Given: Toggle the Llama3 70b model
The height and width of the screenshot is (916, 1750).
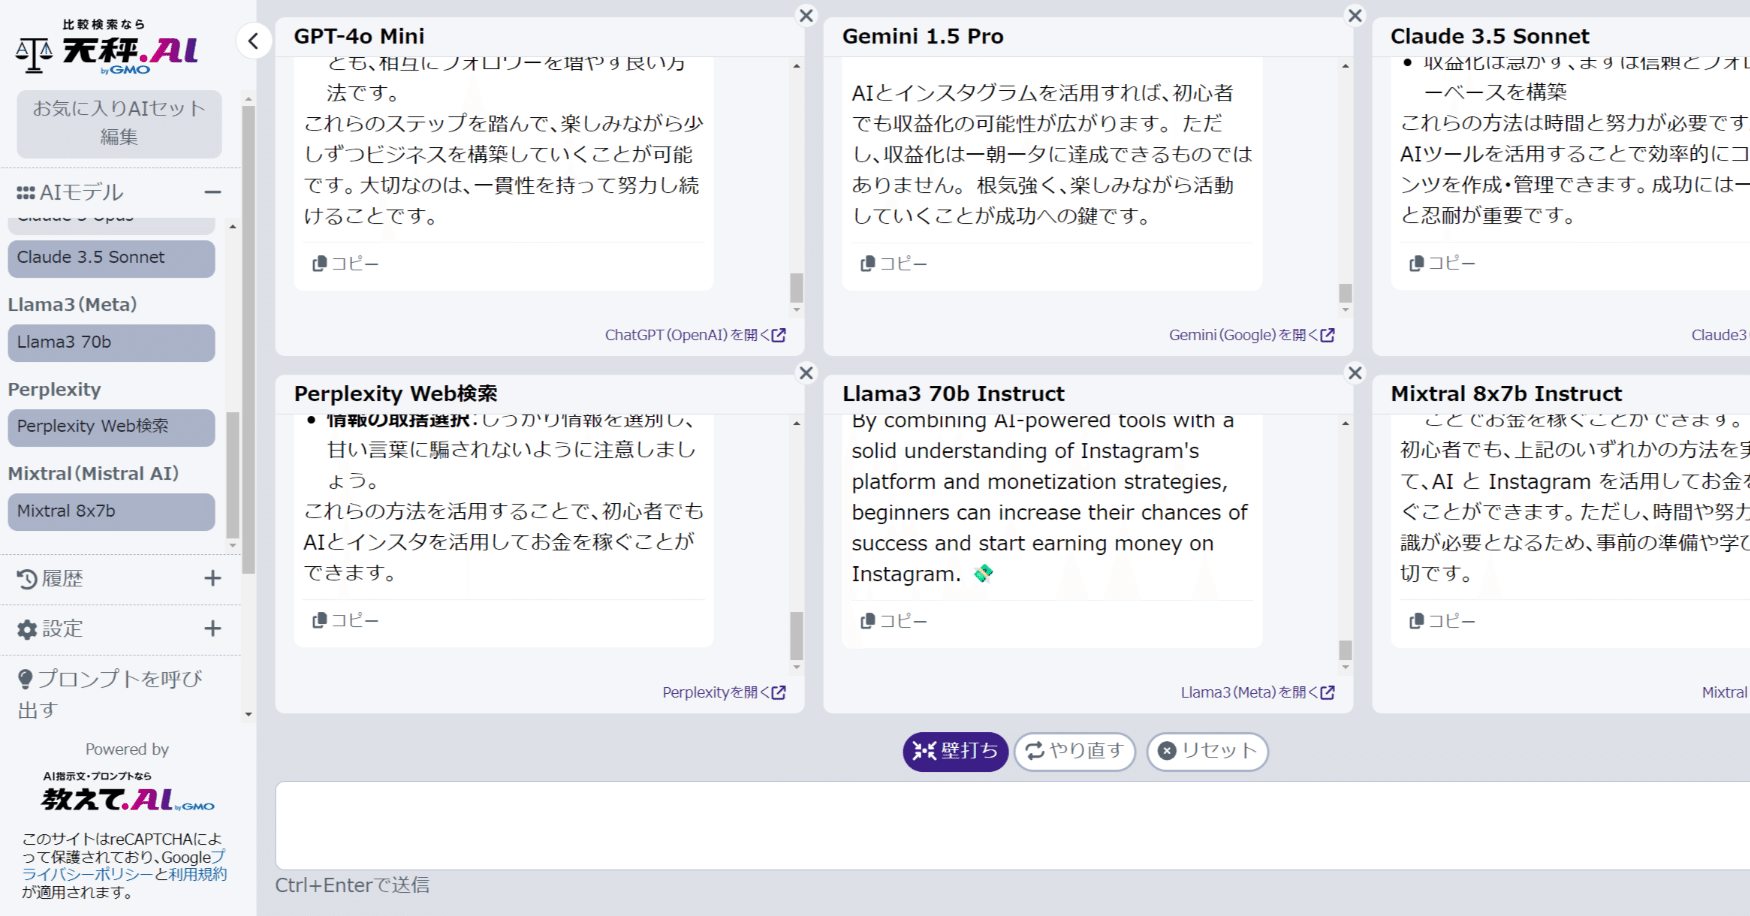Looking at the screenshot, I should pyautogui.click(x=110, y=342).
